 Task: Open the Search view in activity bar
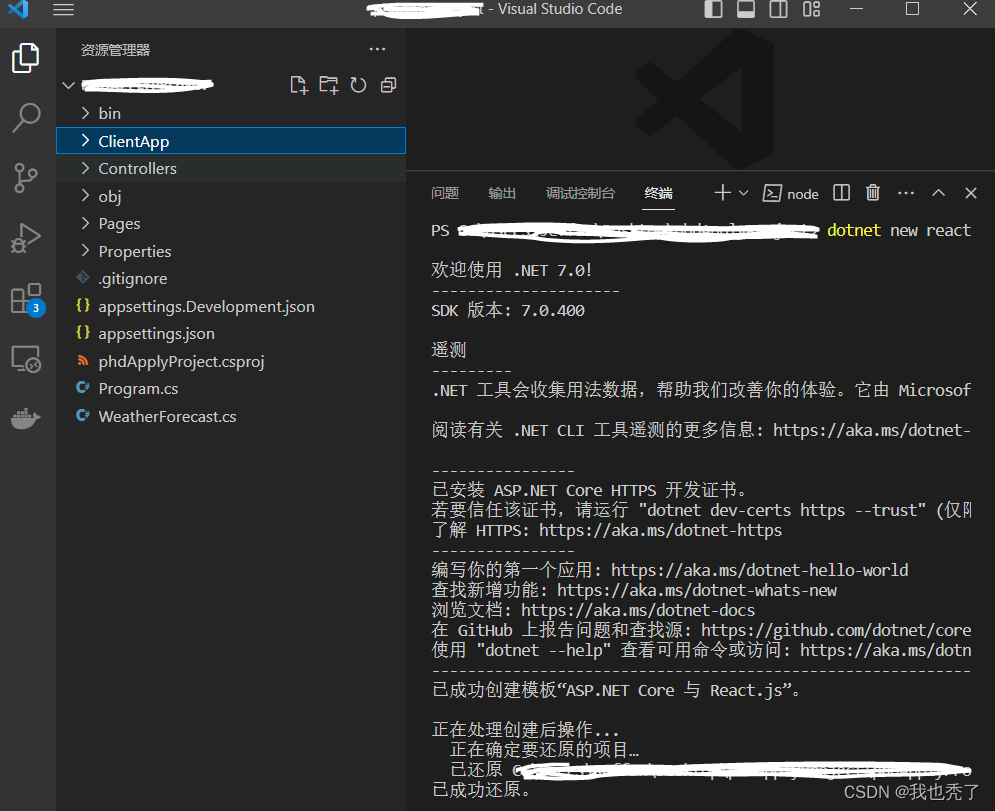[x=26, y=117]
